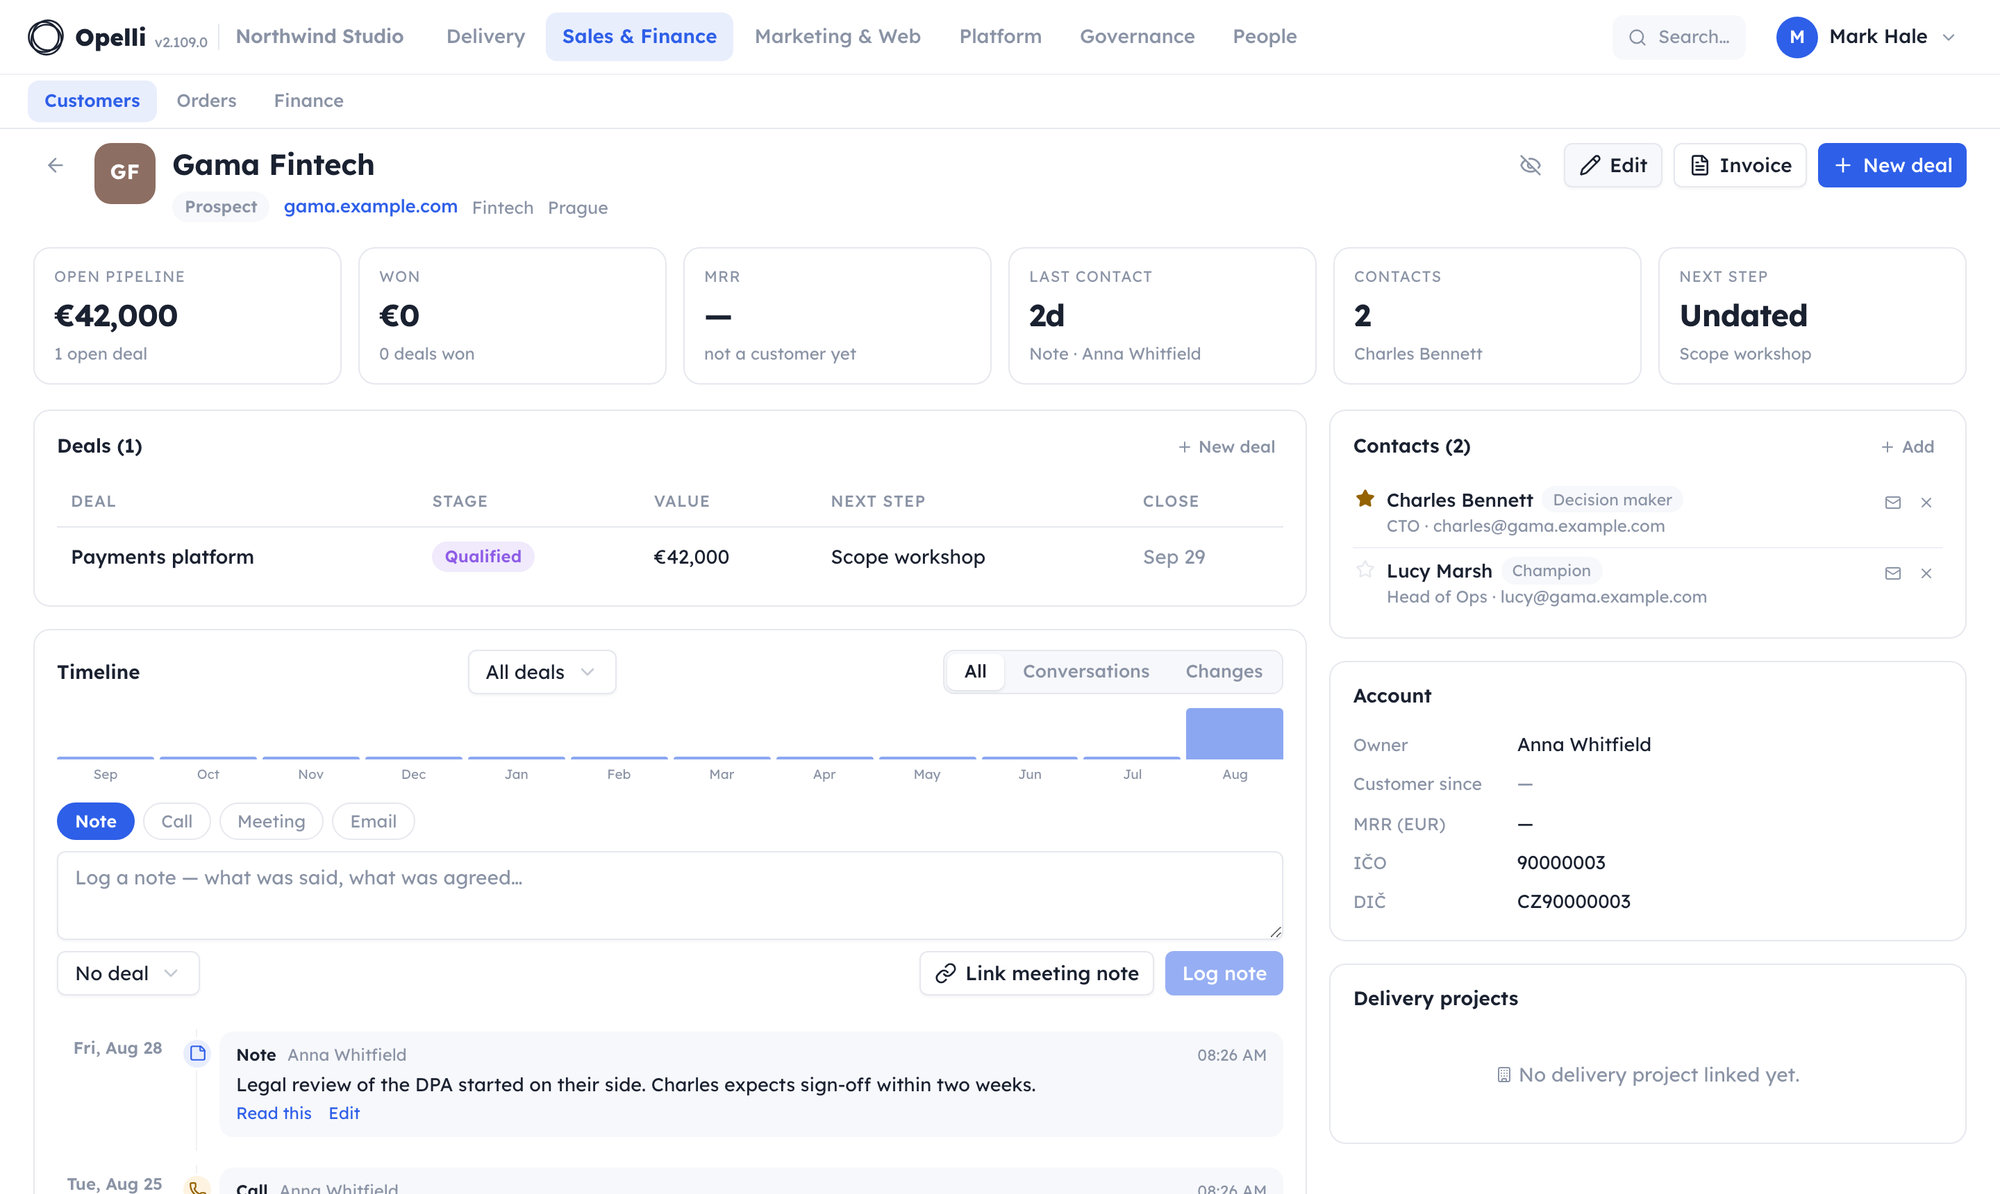Select the Sales & Finance section
Screen dimensions: 2000x1194
639,37
